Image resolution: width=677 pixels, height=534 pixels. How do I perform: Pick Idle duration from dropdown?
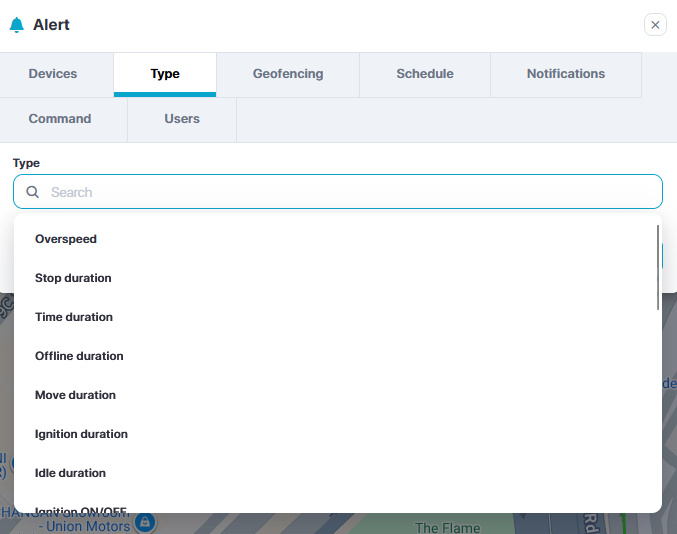tap(70, 473)
